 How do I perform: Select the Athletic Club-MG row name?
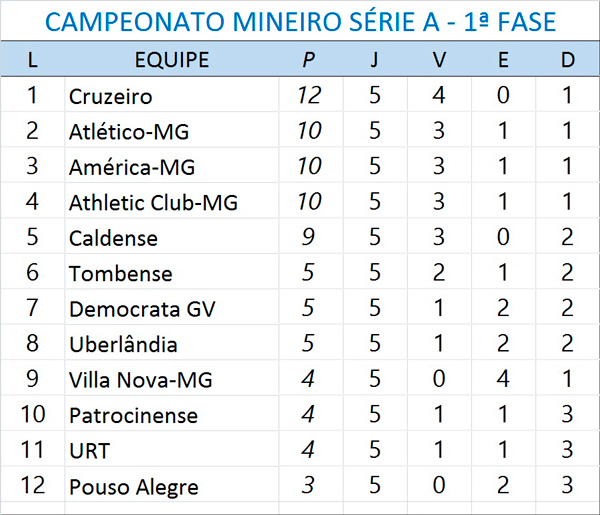(153, 203)
